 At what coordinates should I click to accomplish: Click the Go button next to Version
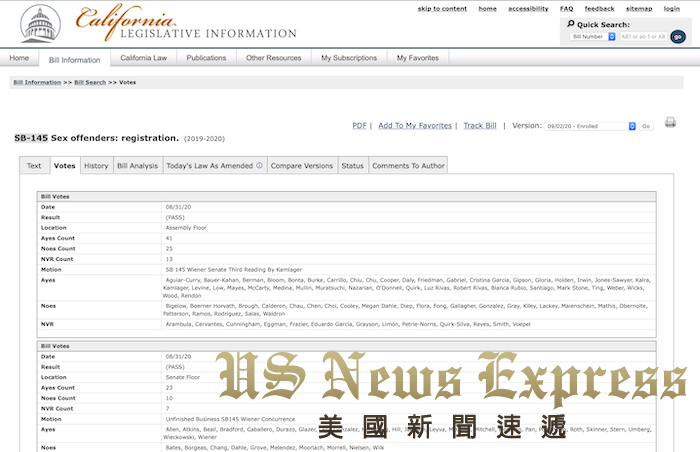(646, 126)
